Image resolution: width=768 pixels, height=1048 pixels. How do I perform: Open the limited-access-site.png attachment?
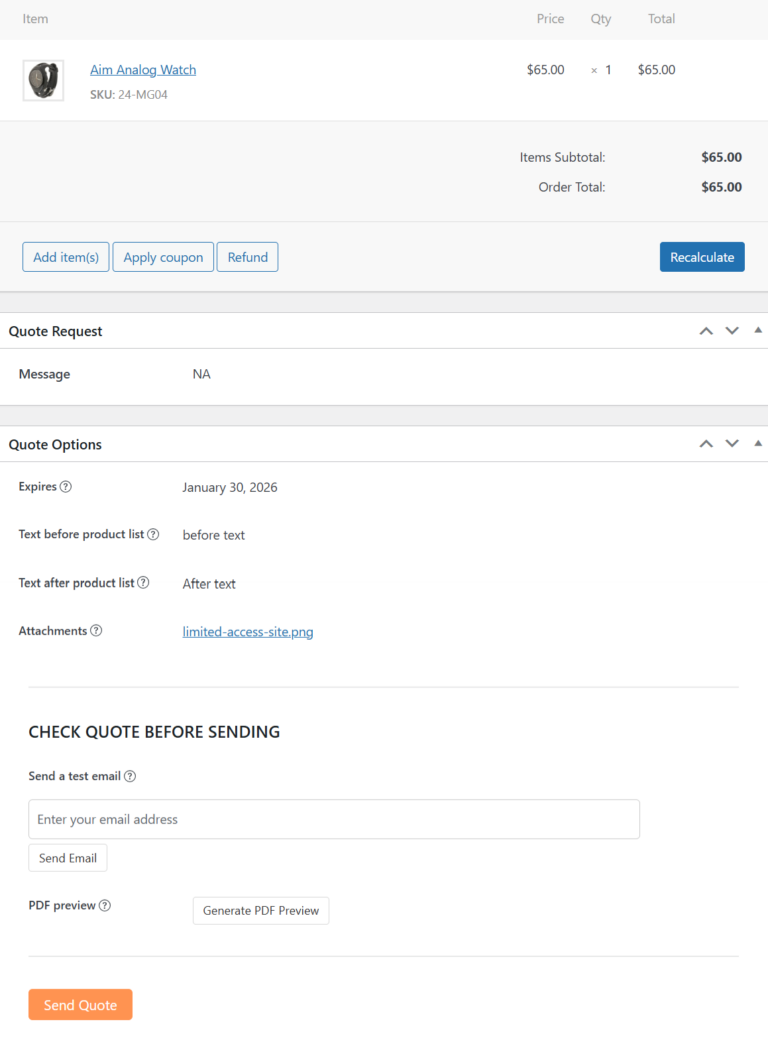[x=248, y=632]
